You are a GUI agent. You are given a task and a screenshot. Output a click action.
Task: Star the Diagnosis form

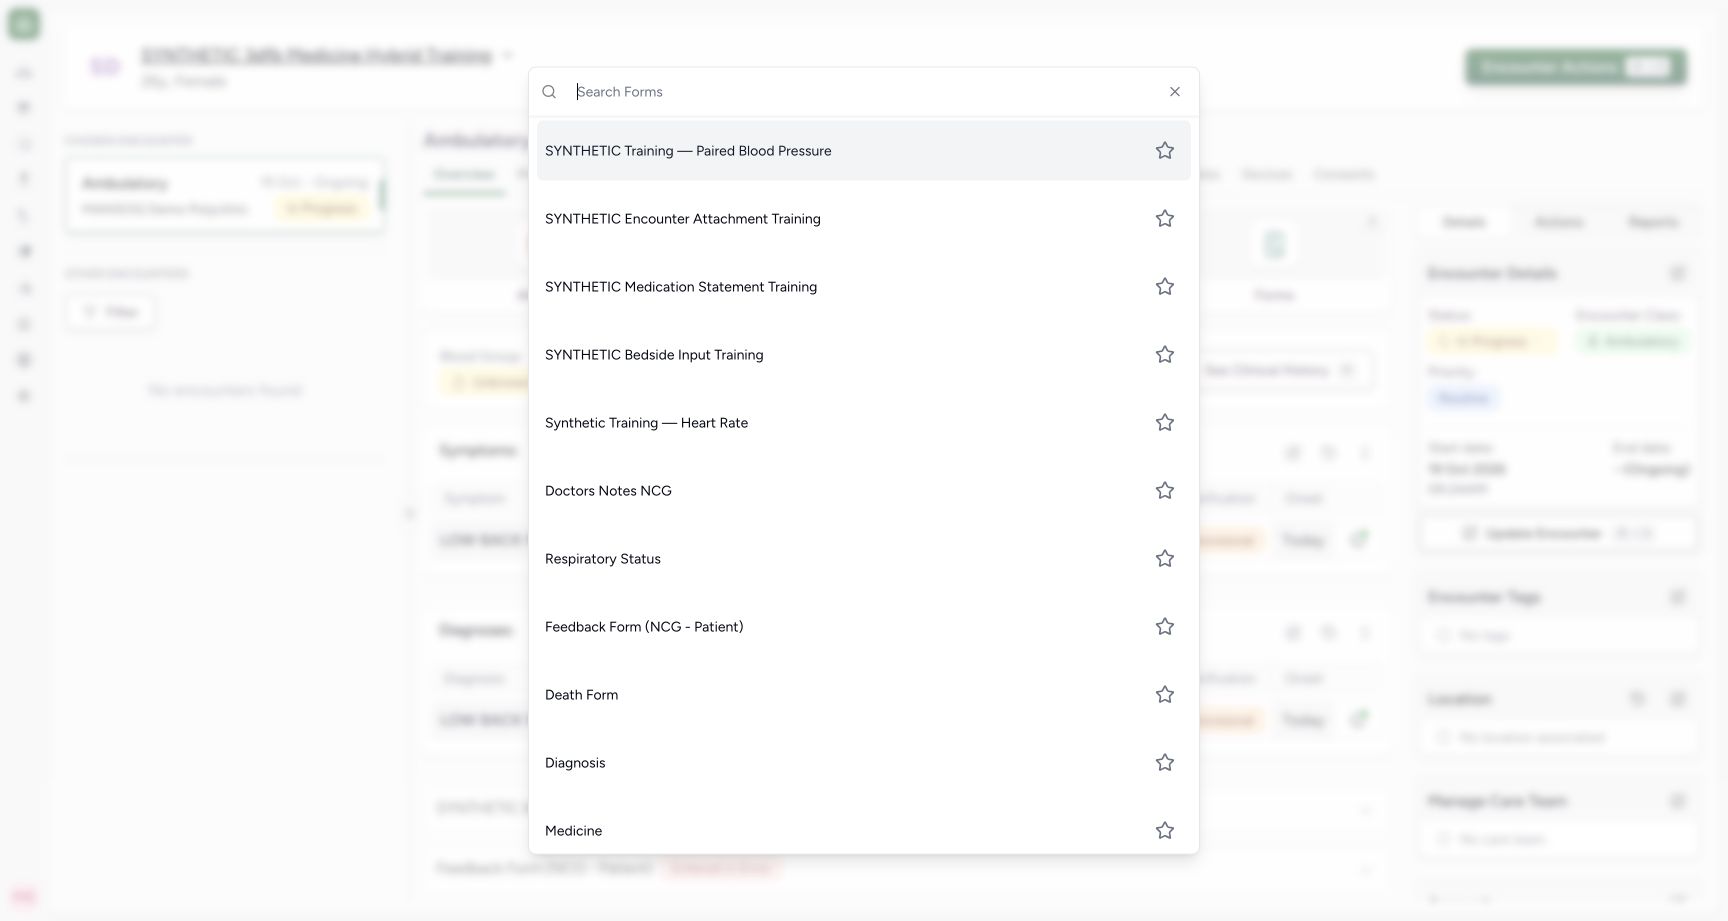point(1165,763)
